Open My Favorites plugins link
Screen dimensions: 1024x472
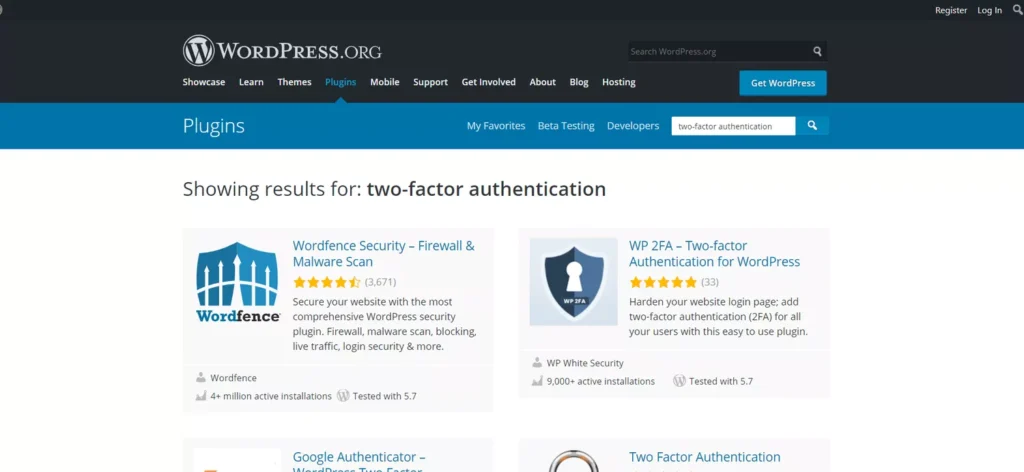(496, 126)
